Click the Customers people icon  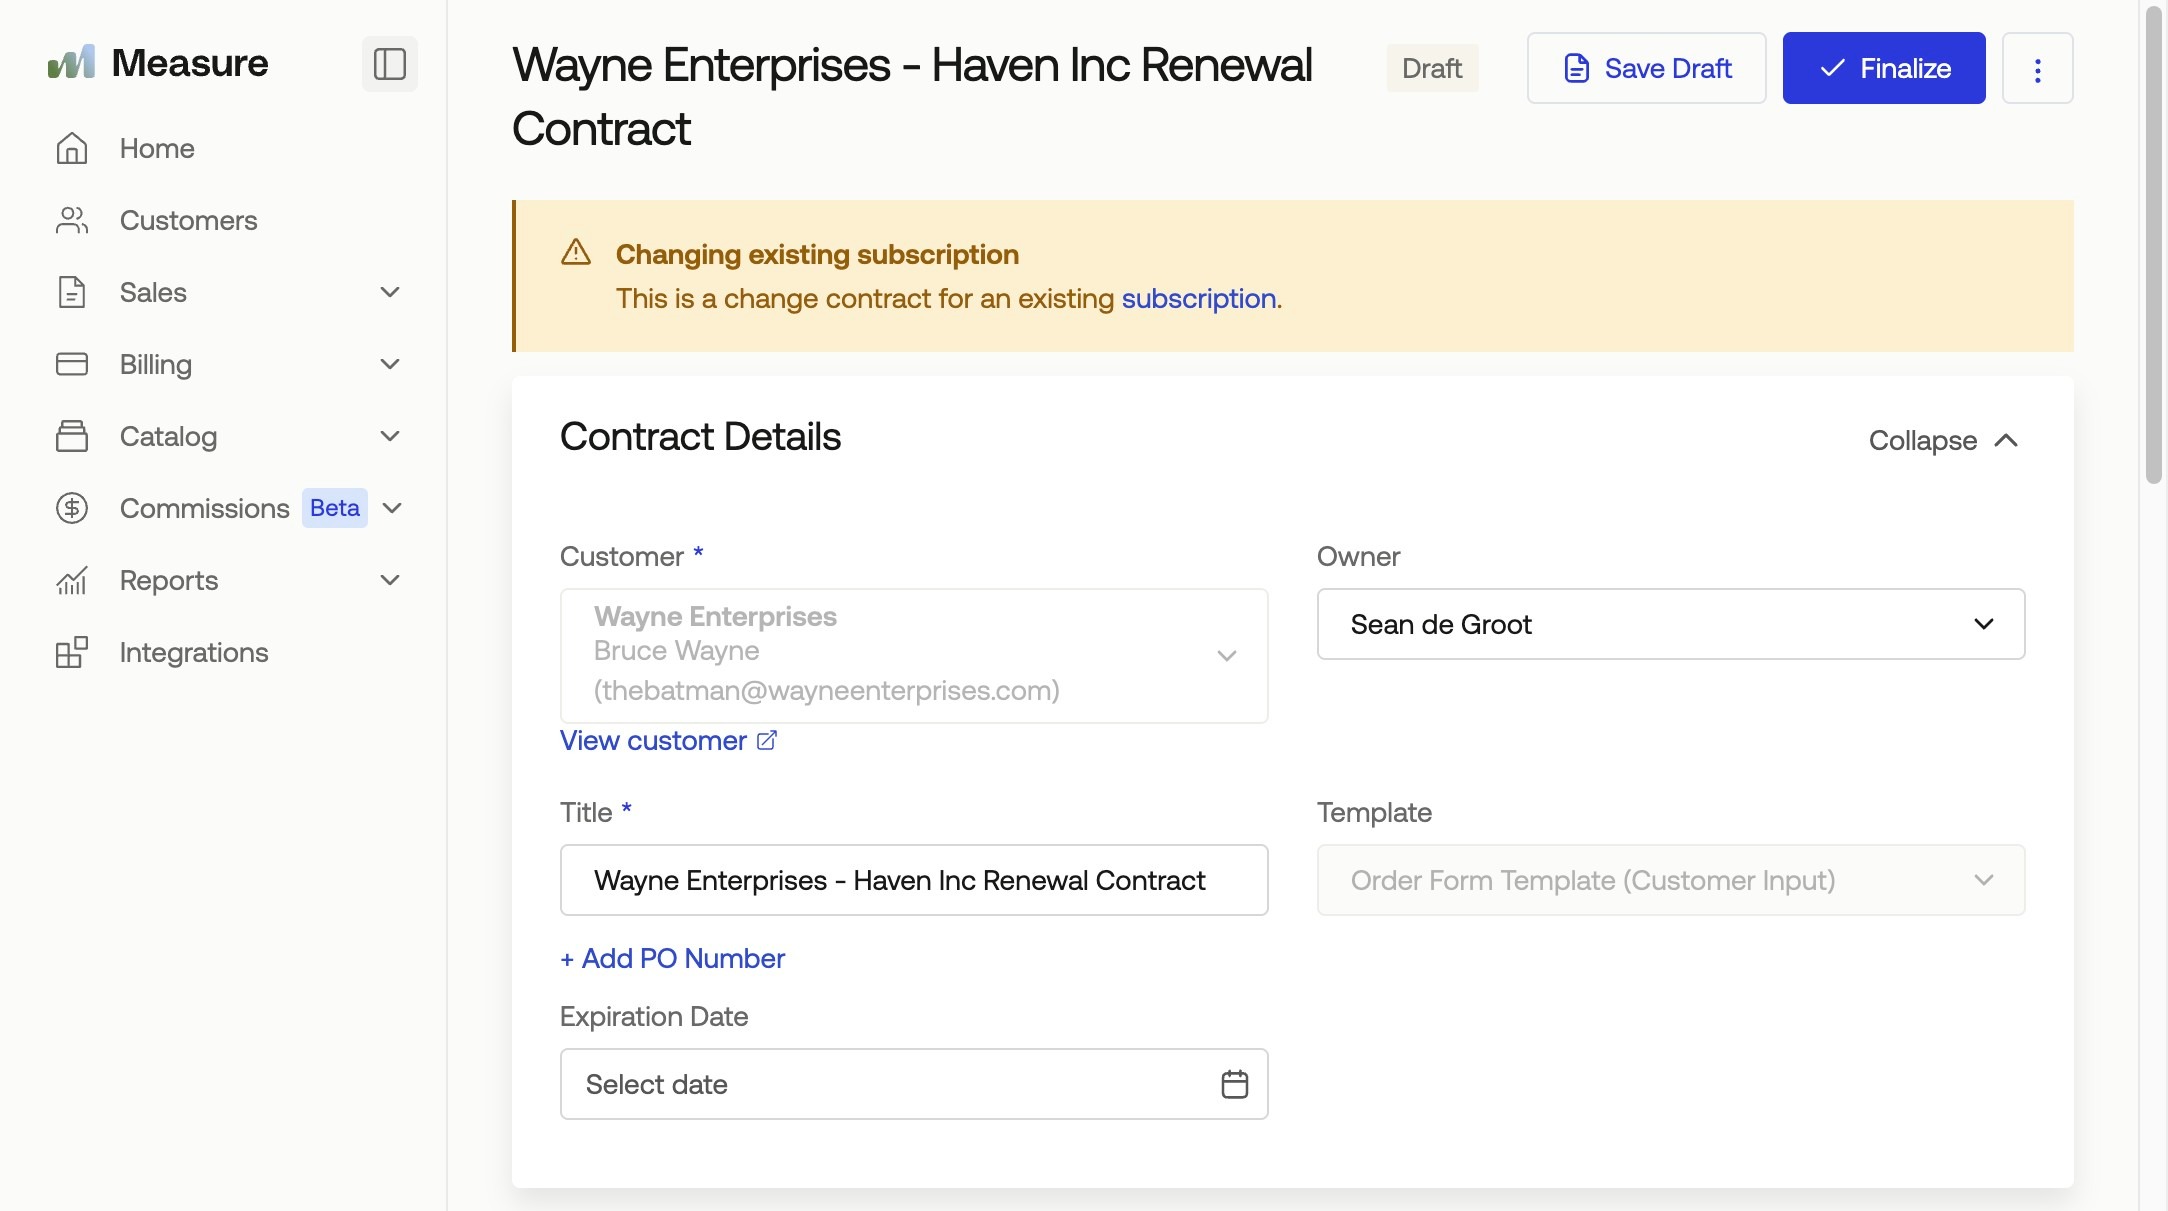coord(72,220)
